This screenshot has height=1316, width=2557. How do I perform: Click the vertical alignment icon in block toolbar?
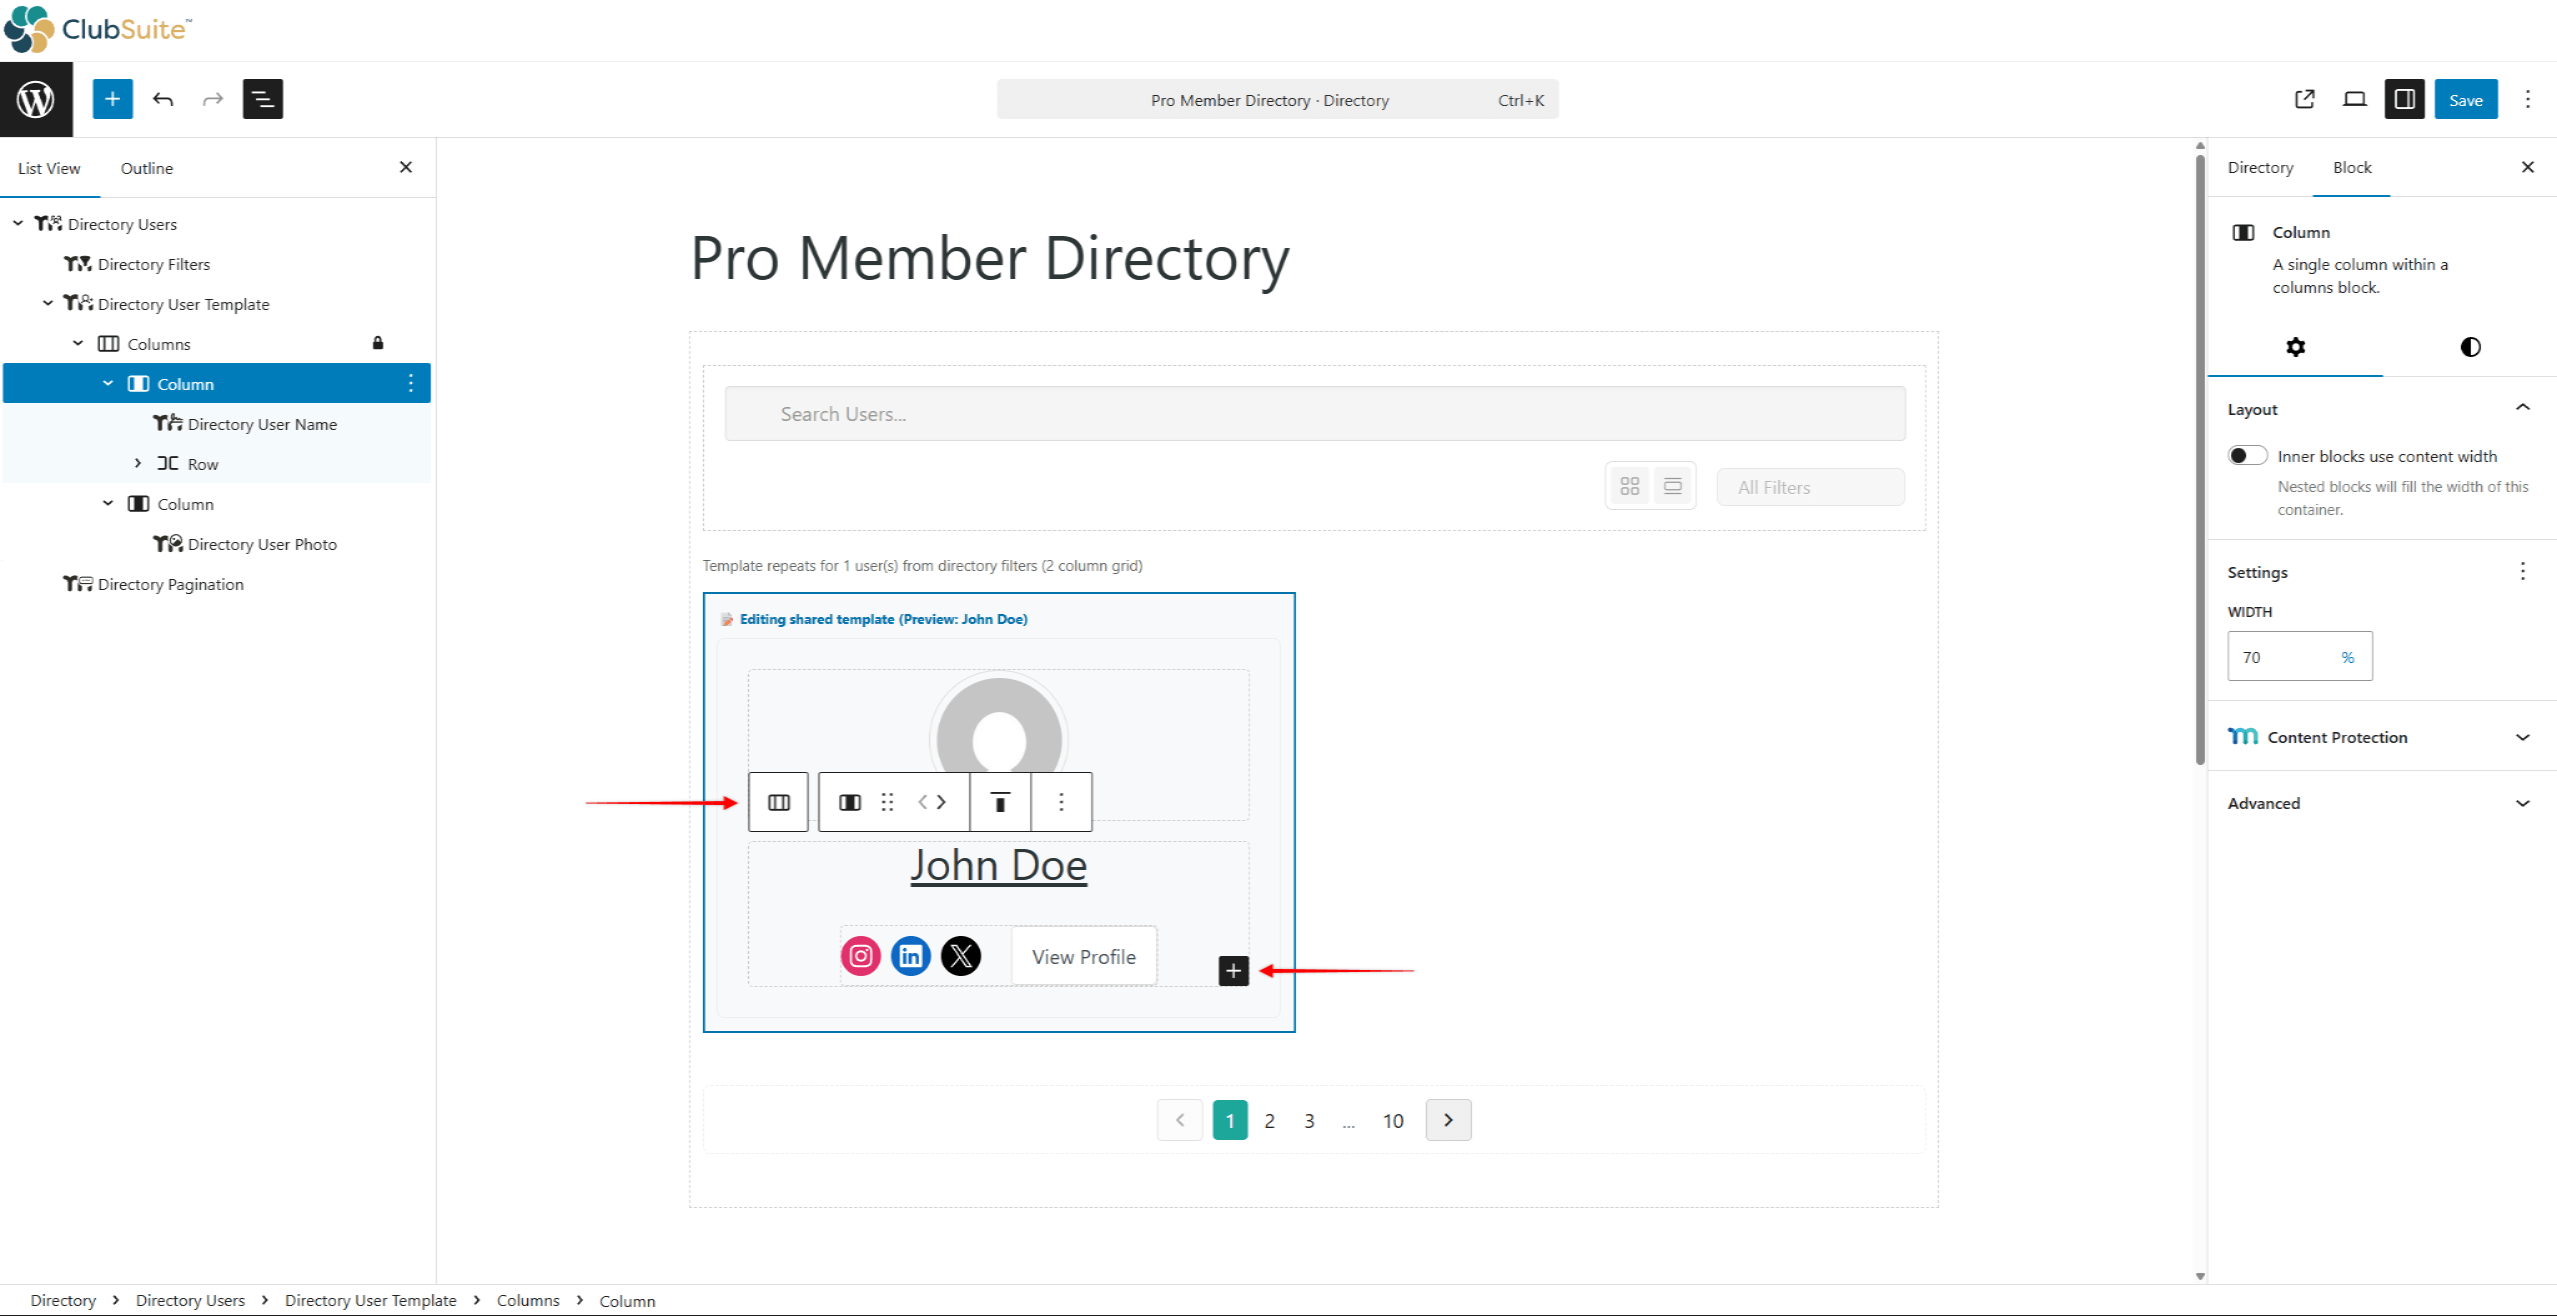pos(999,801)
